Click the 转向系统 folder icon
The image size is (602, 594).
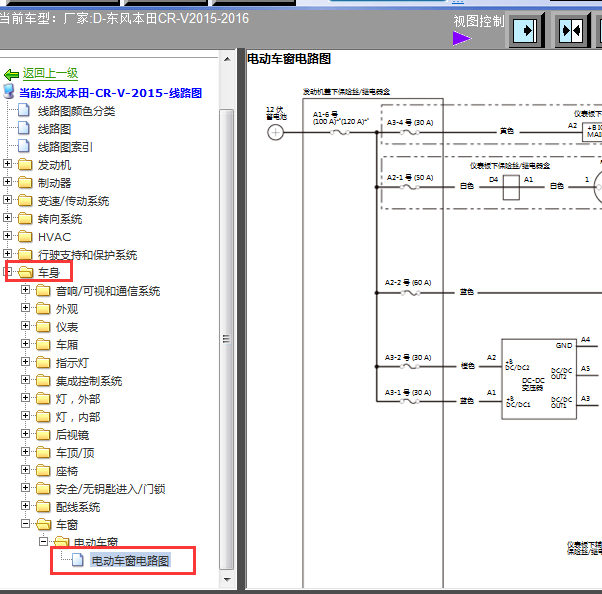(x=25, y=218)
